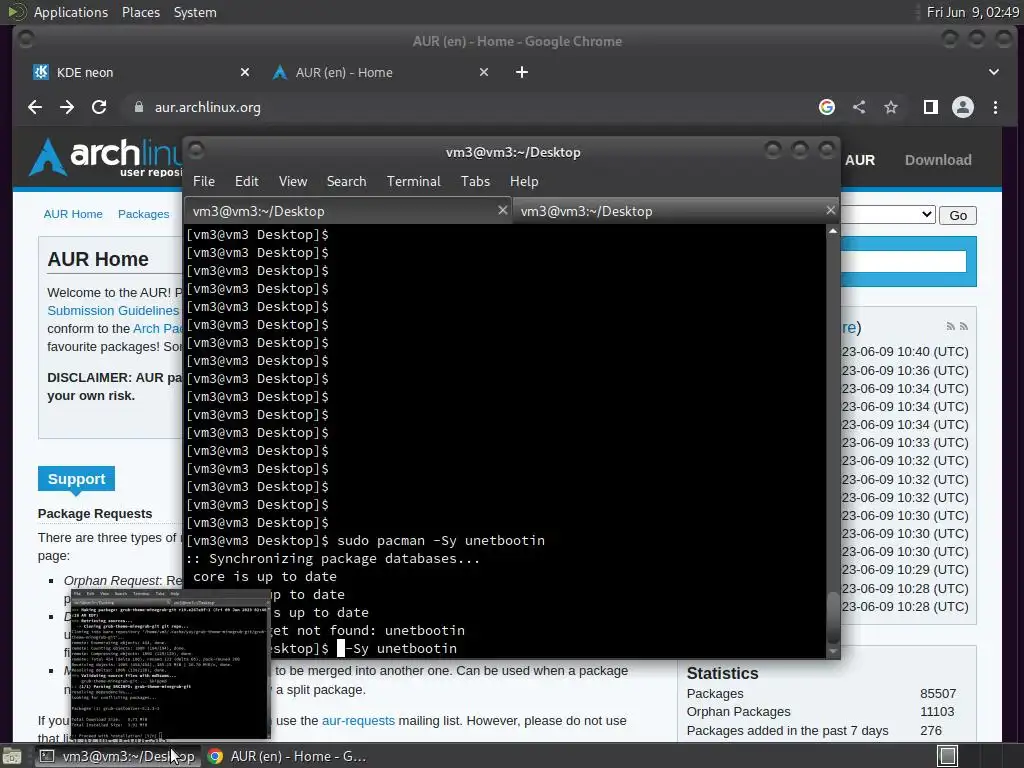
Task: Click the terminal scrollbar thumb
Action: pos(833,617)
